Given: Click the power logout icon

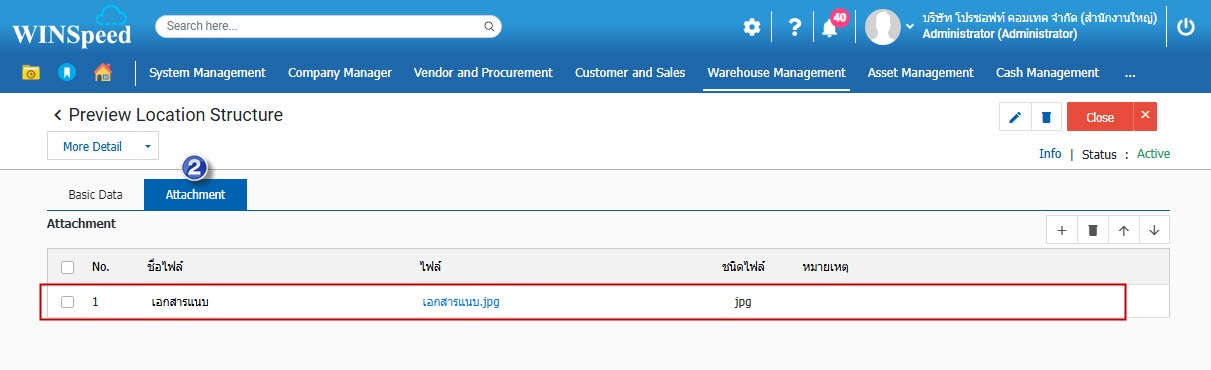Looking at the screenshot, I should tap(1186, 27).
